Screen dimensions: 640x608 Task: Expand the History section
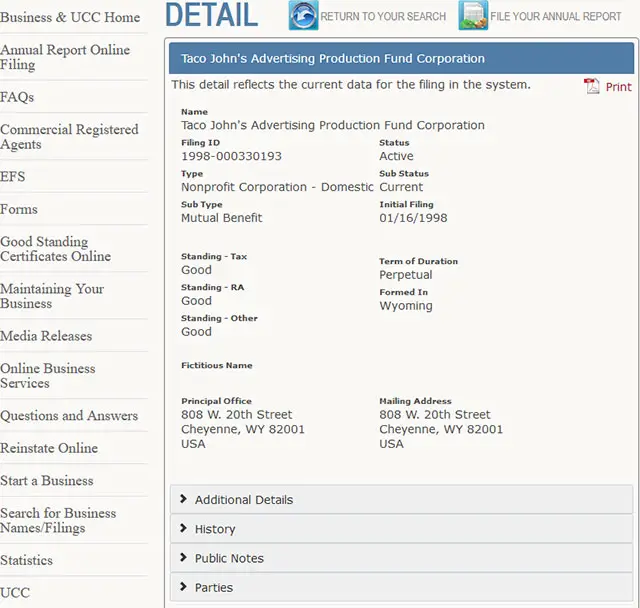click(401, 529)
